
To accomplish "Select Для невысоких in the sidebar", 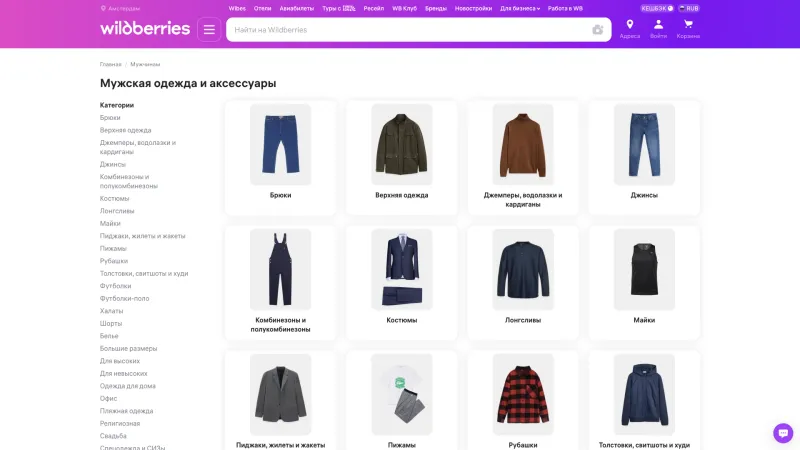I will pyautogui.click(x=123, y=373).
